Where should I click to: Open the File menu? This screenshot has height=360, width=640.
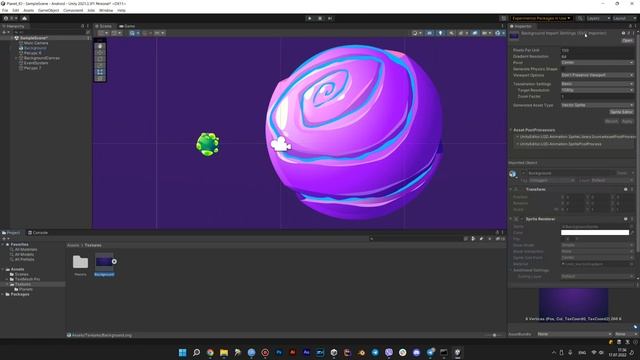pyautogui.click(x=5, y=10)
